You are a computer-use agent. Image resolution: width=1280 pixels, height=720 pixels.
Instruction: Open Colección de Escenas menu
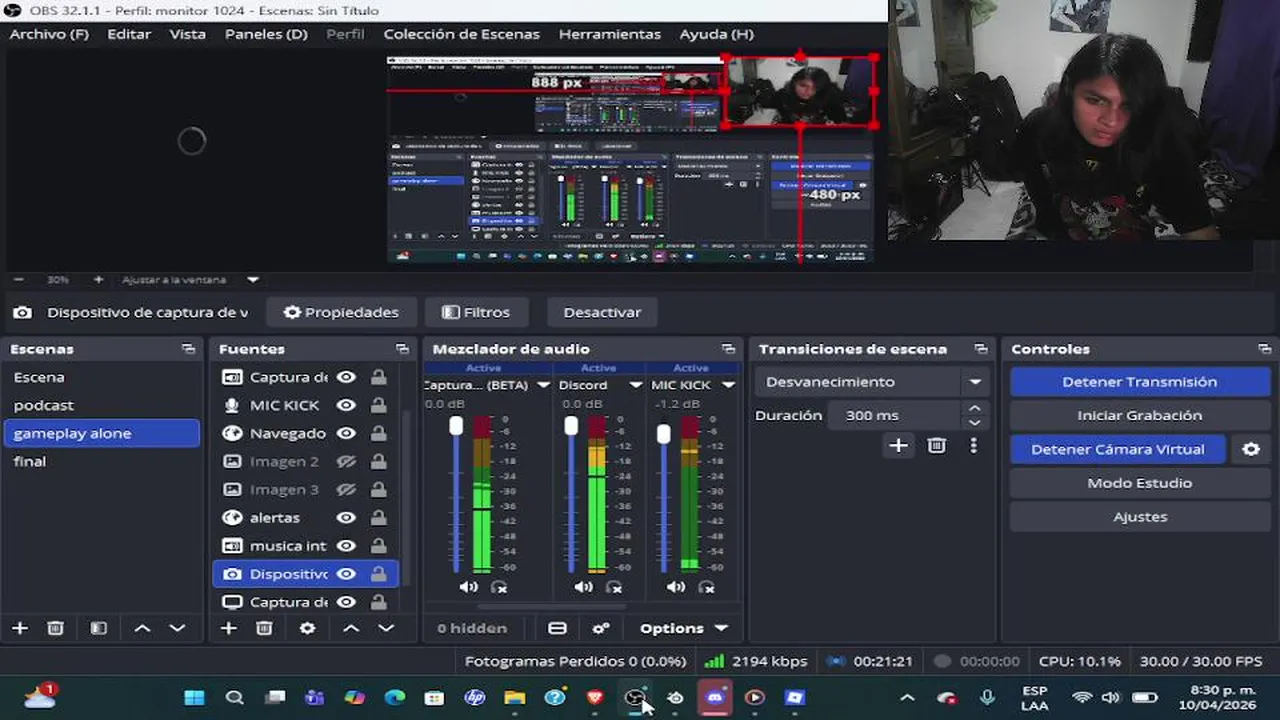point(461,34)
